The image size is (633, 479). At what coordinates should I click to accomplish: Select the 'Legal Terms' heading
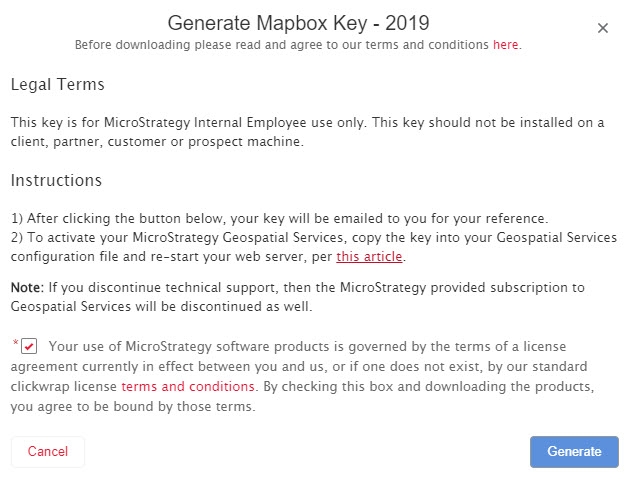58,85
